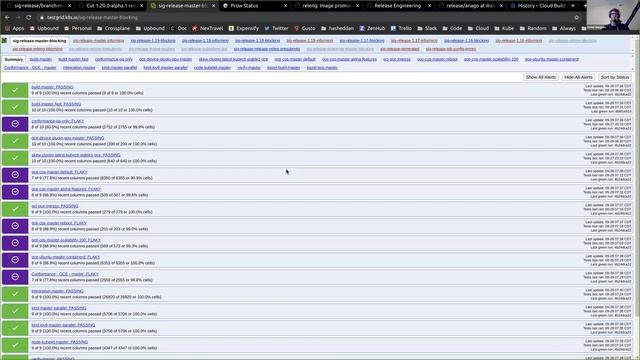Click the purple flaky icon for gce-ubuntu-master-containerd
Screen dimensions: 640x360
click(15, 260)
